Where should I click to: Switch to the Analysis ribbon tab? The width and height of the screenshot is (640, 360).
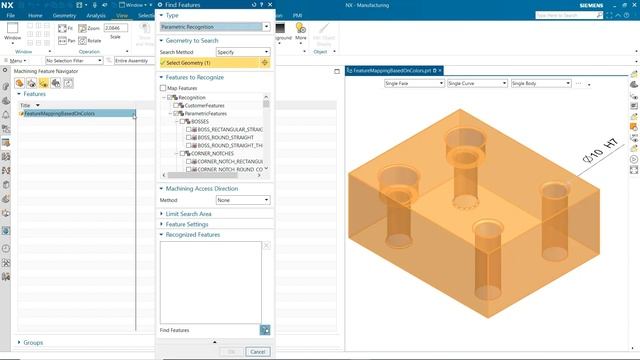(96, 16)
